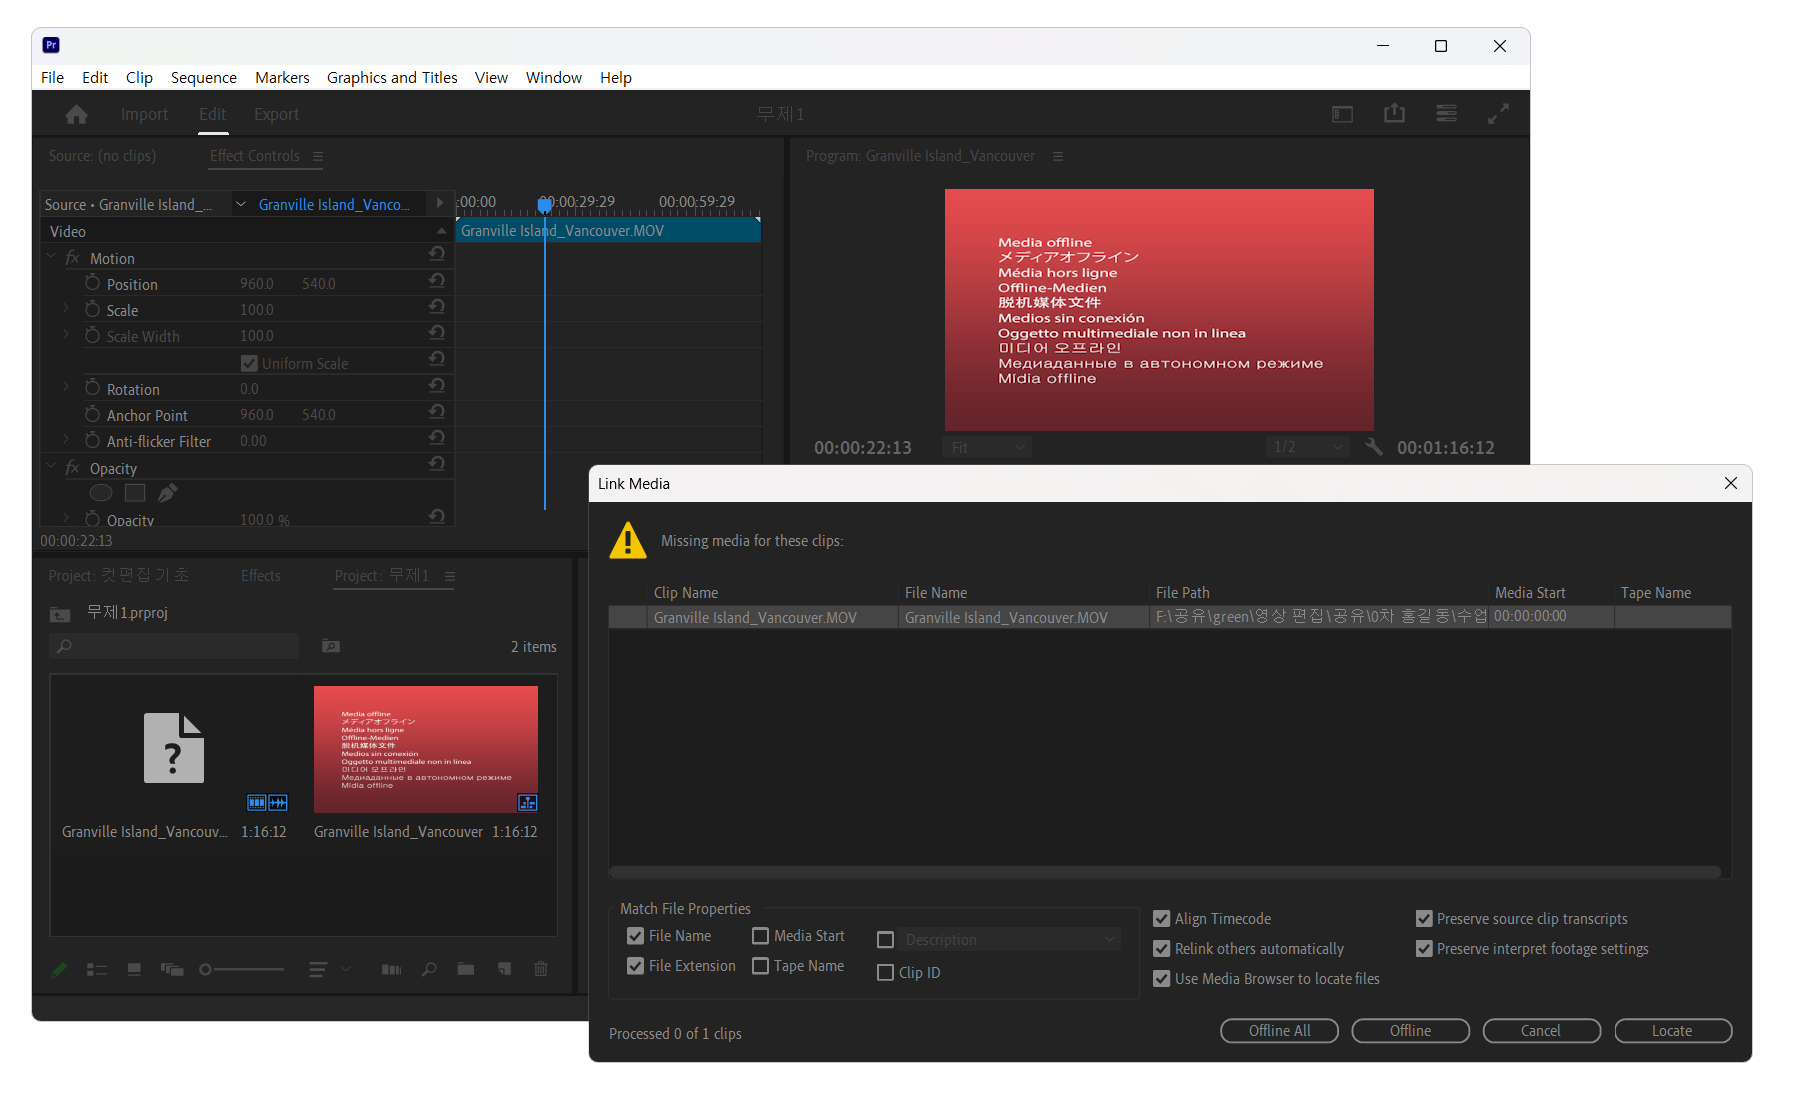The image size is (1793, 1095).
Task: Toggle File Name match property
Action: [635, 936]
